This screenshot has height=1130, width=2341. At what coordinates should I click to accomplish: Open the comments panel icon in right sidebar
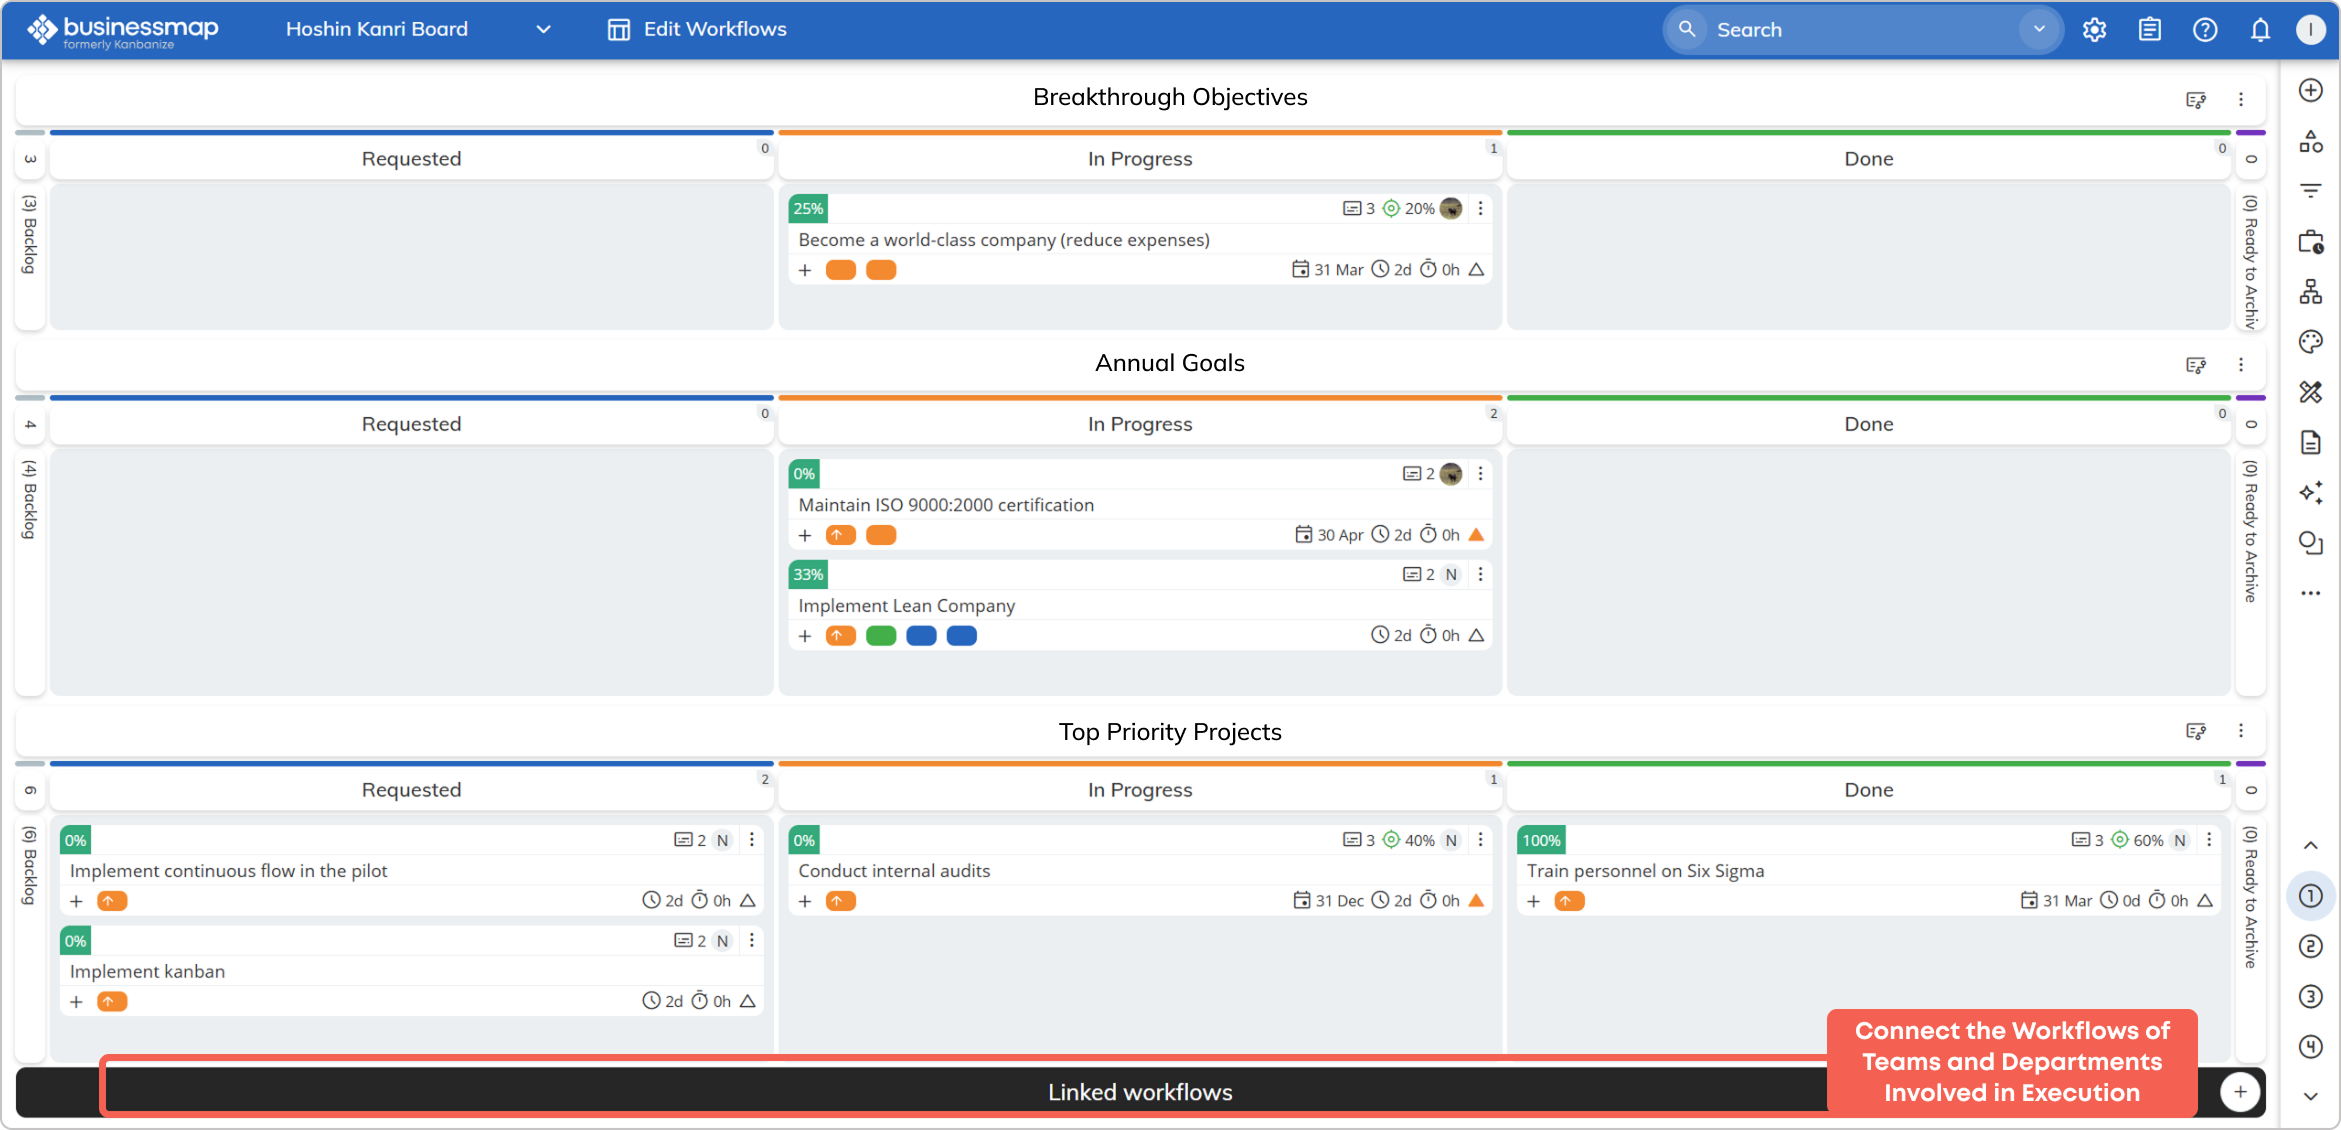tap(2311, 543)
